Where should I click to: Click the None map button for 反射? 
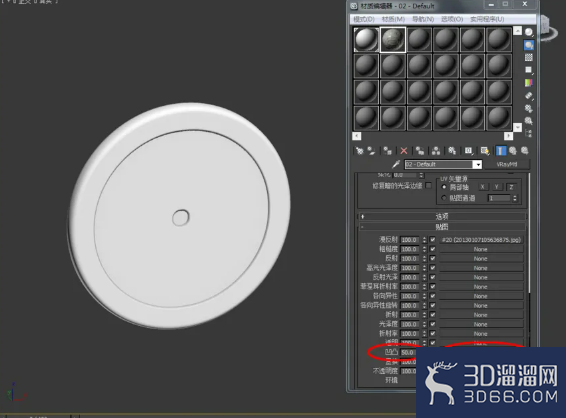[x=481, y=258]
